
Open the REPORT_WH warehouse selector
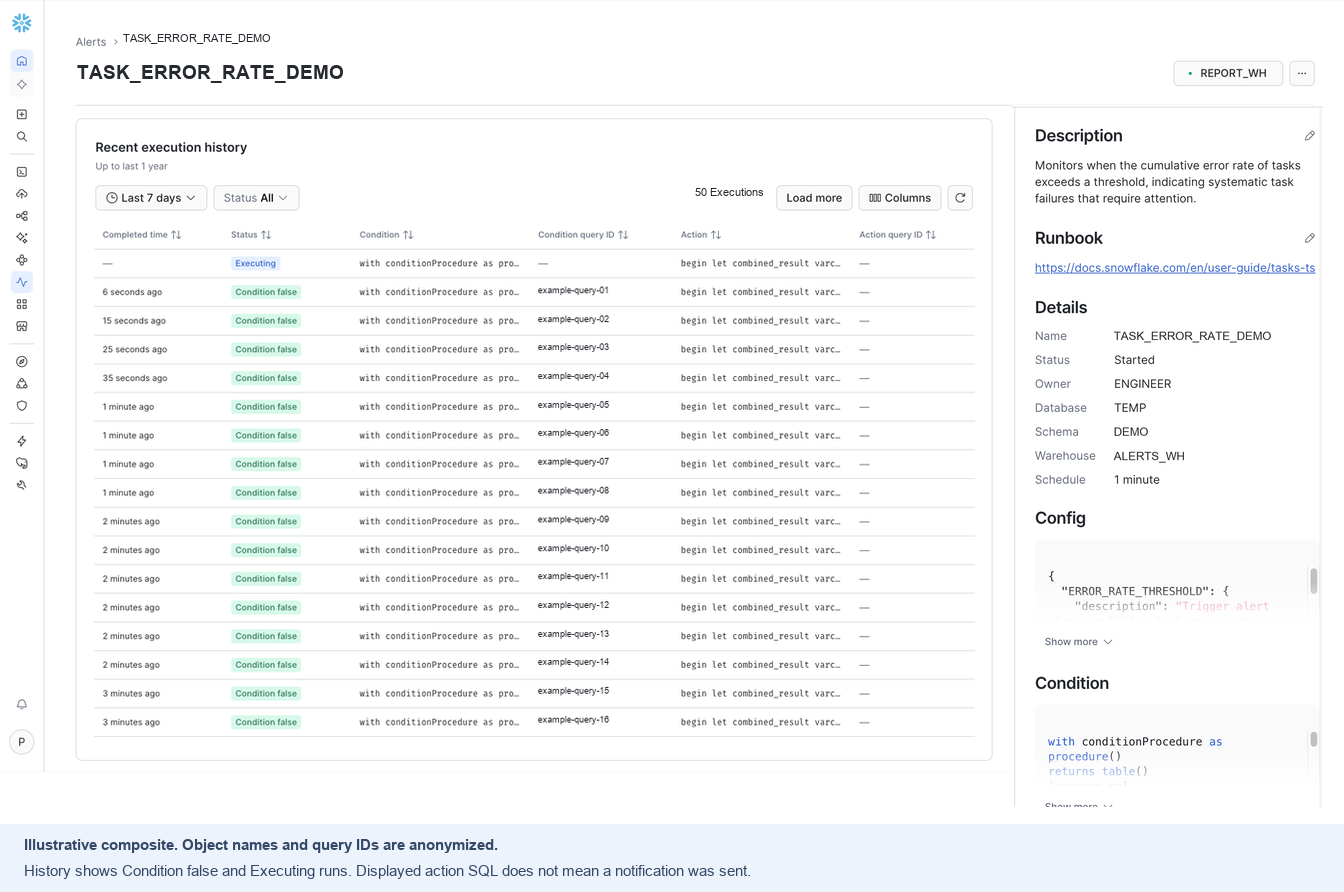pyautogui.click(x=1228, y=73)
